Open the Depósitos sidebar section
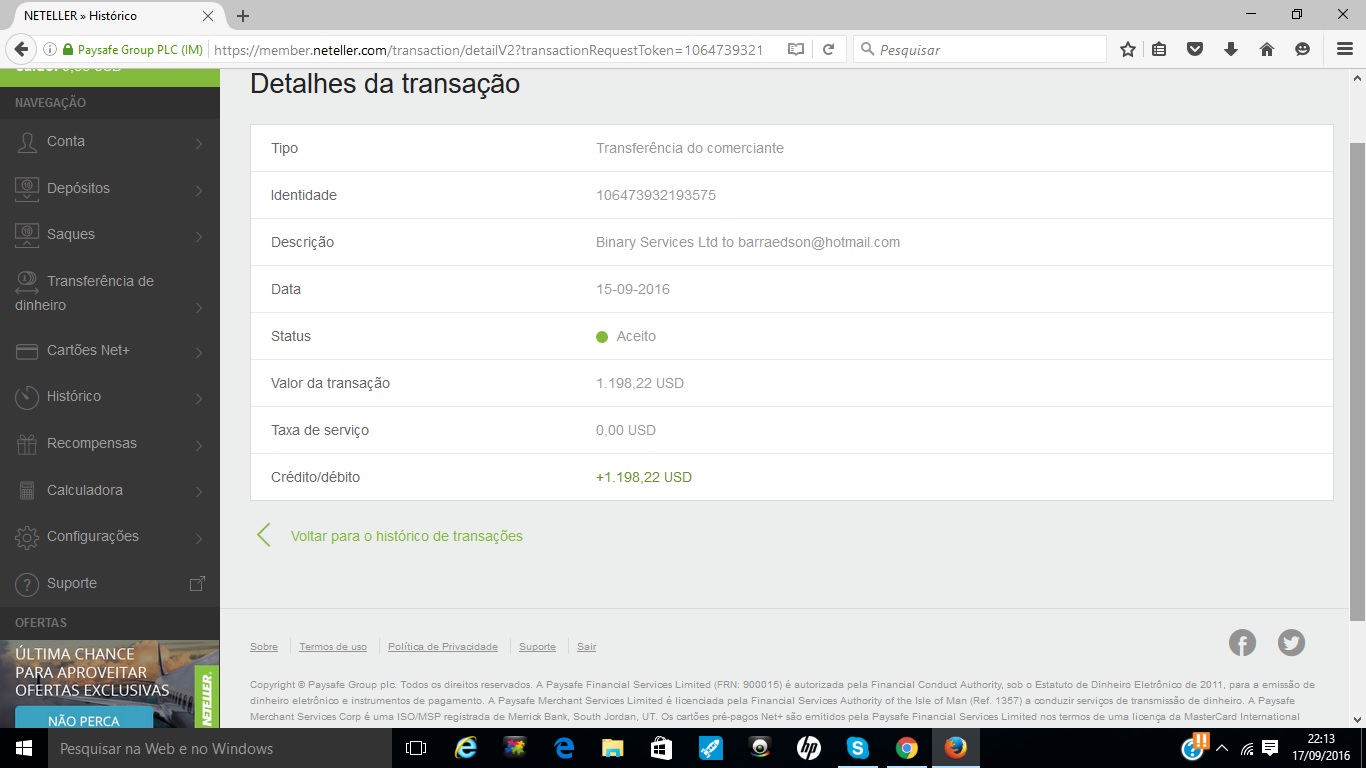Viewport: 1366px width, 768px height. click(x=110, y=188)
